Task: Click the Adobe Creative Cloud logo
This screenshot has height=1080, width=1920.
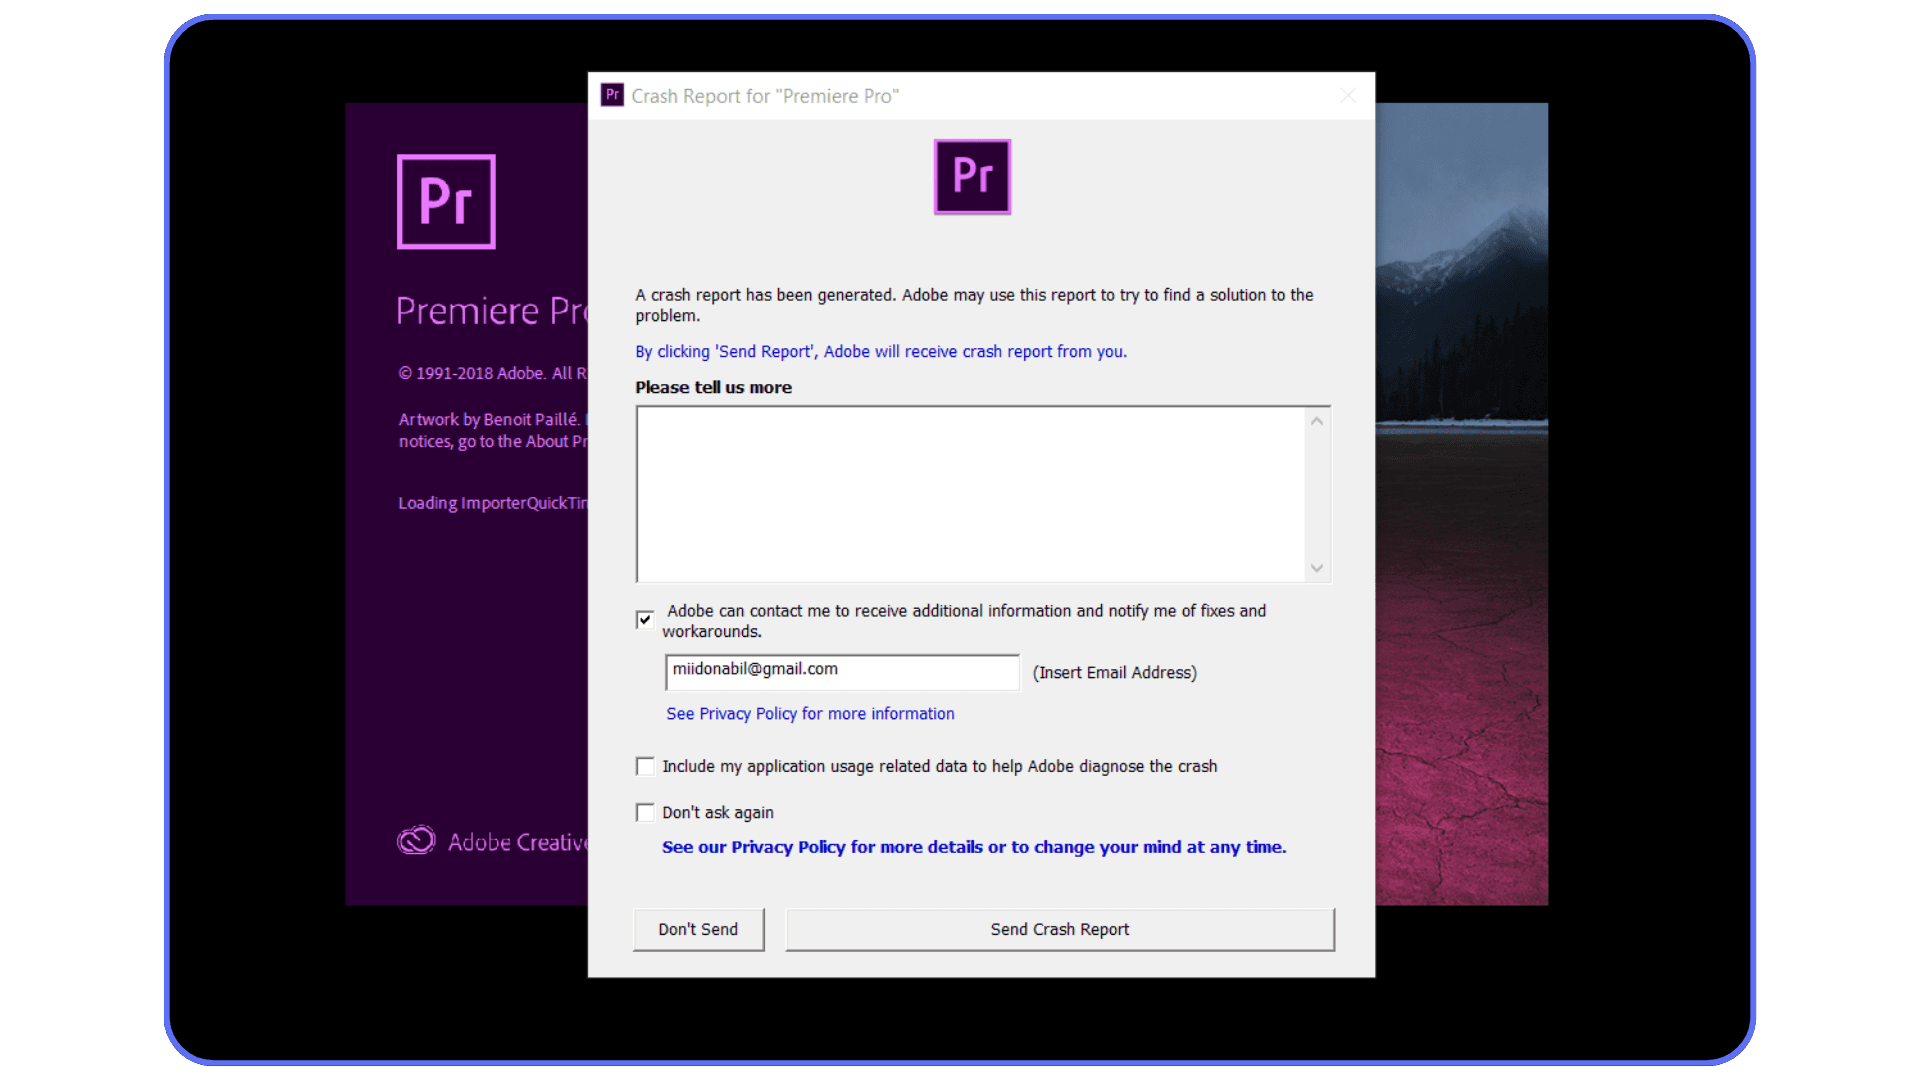Action: pyautogui.click(x=417, y=840)
